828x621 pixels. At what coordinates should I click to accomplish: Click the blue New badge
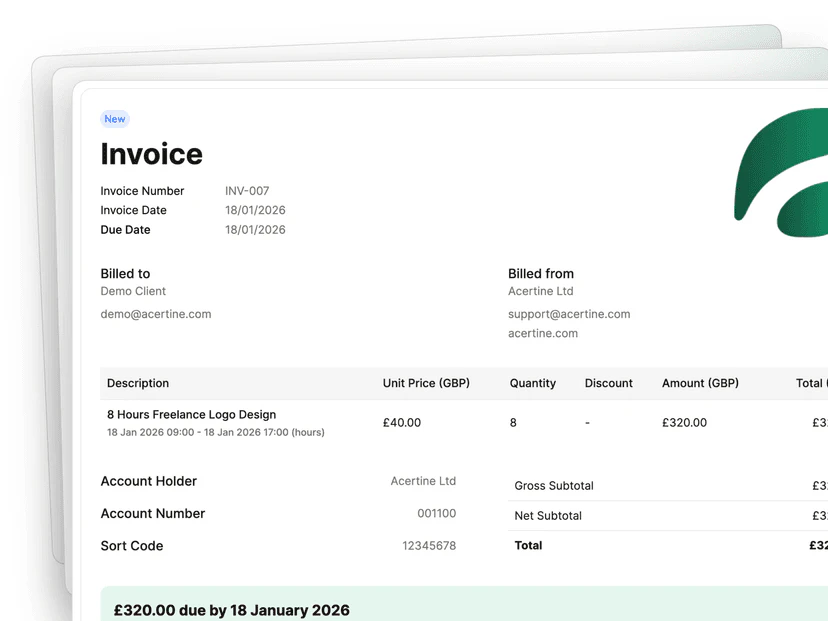coord(115,119)
